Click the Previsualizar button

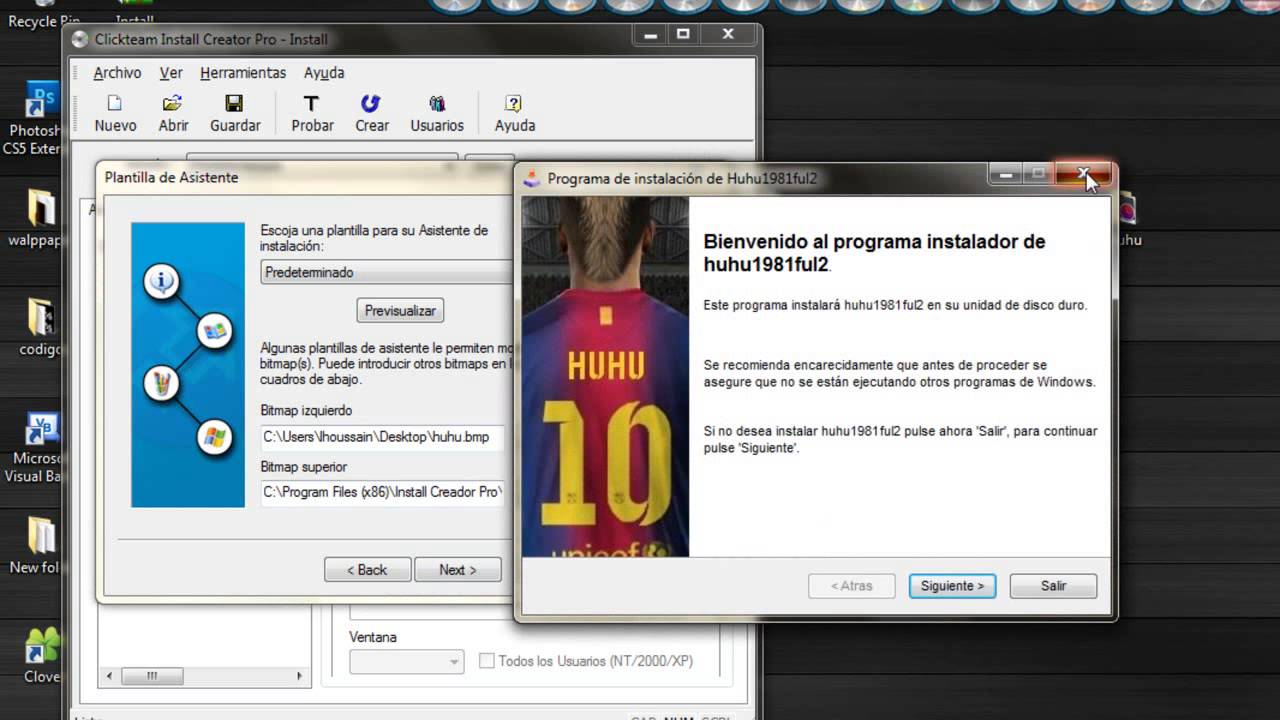(x=400, y=311)
